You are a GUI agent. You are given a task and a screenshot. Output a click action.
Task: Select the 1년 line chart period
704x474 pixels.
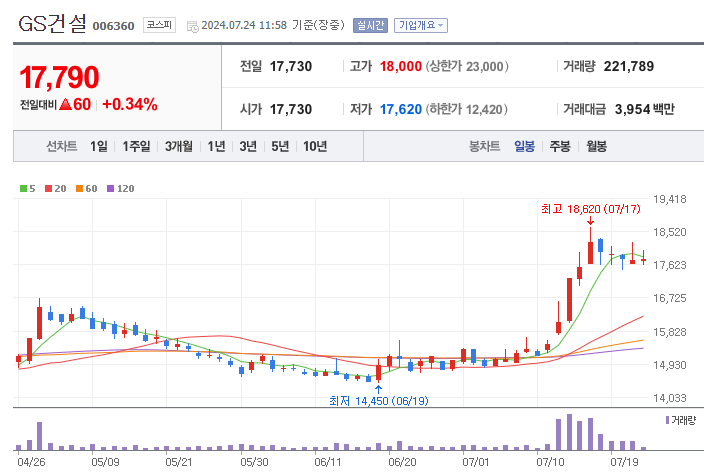[x=216, y=146]
